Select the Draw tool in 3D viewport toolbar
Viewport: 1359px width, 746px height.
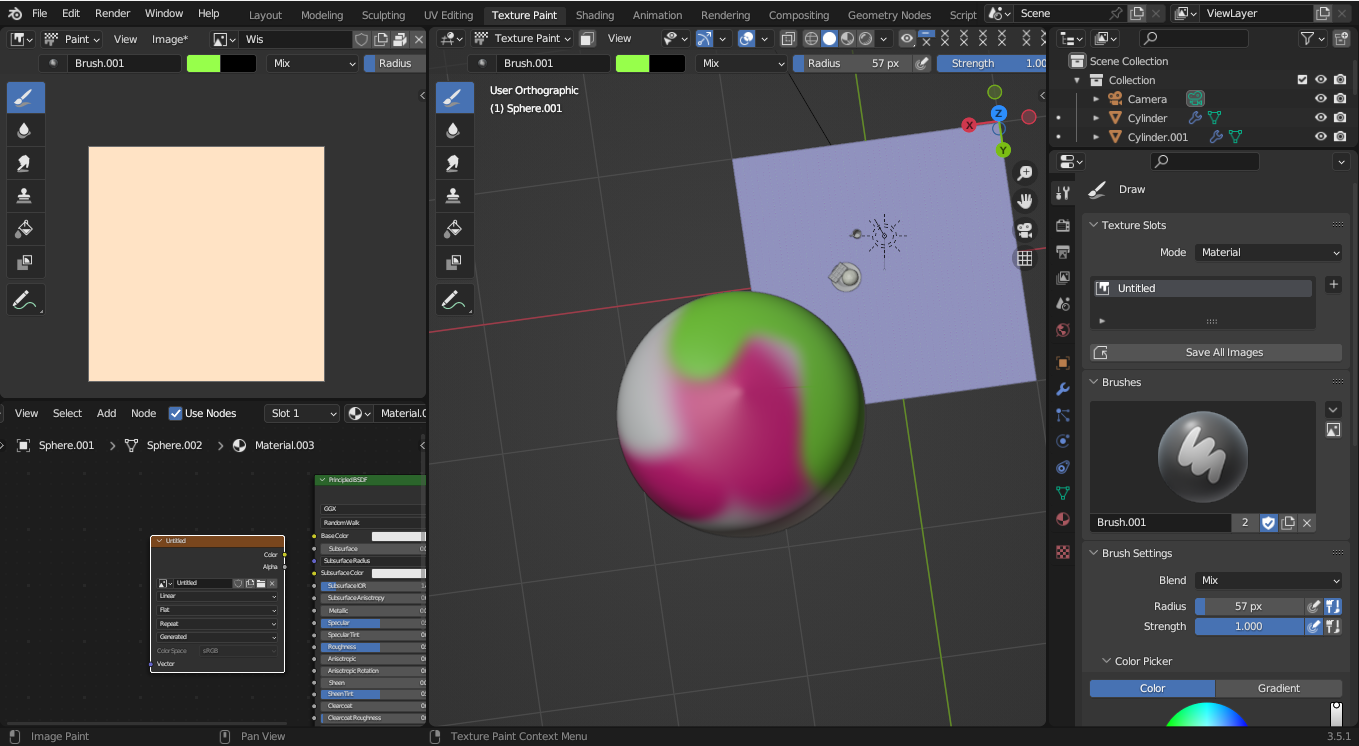[454, 98]
